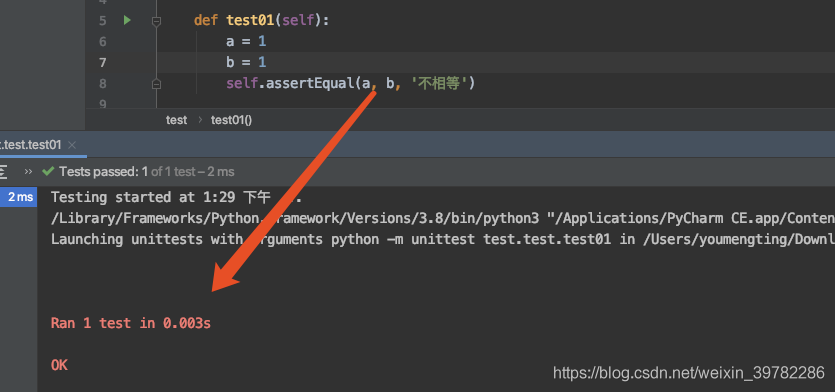Viewport: 835px width, 392px height.
Task: Click the test01() breadcrumb
Action: (231, 120)
